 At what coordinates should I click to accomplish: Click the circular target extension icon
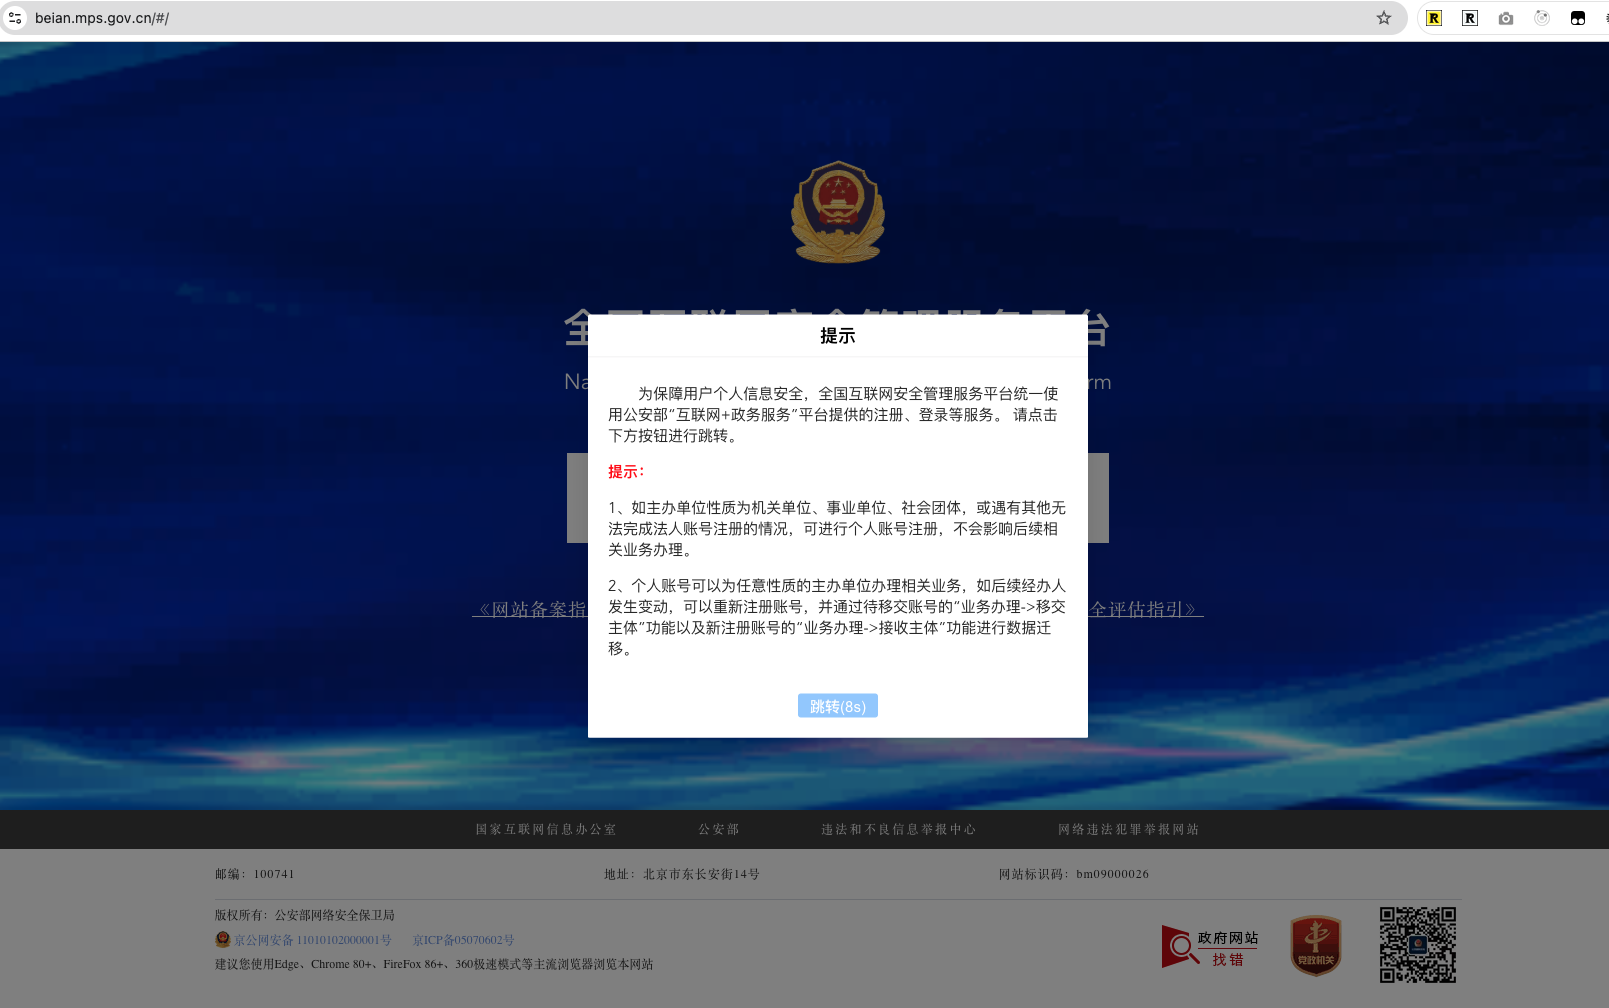[x=1542, y=18]
